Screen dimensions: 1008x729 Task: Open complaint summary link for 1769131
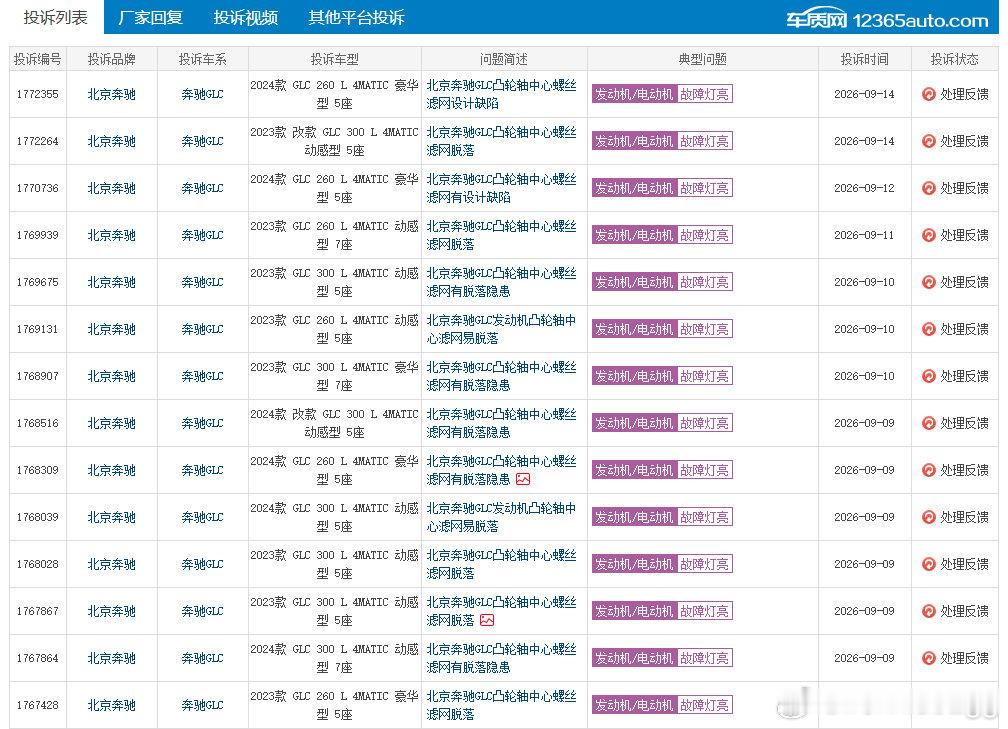pos(501,328)
